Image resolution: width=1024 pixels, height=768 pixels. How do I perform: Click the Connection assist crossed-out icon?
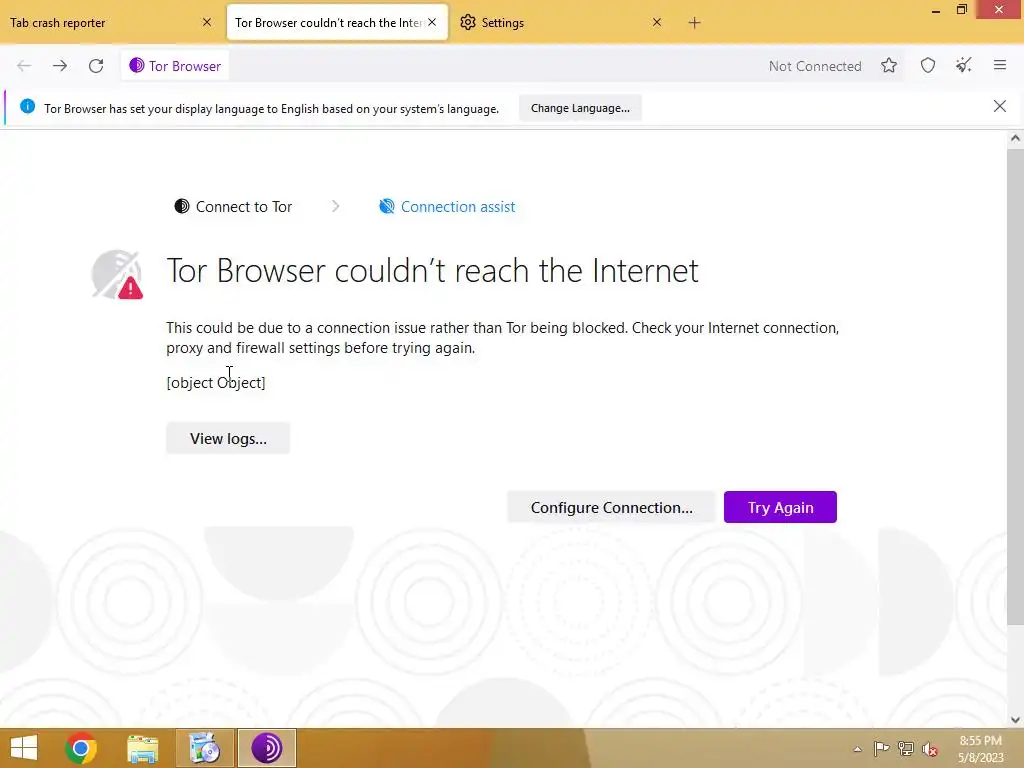pos(387,206)
